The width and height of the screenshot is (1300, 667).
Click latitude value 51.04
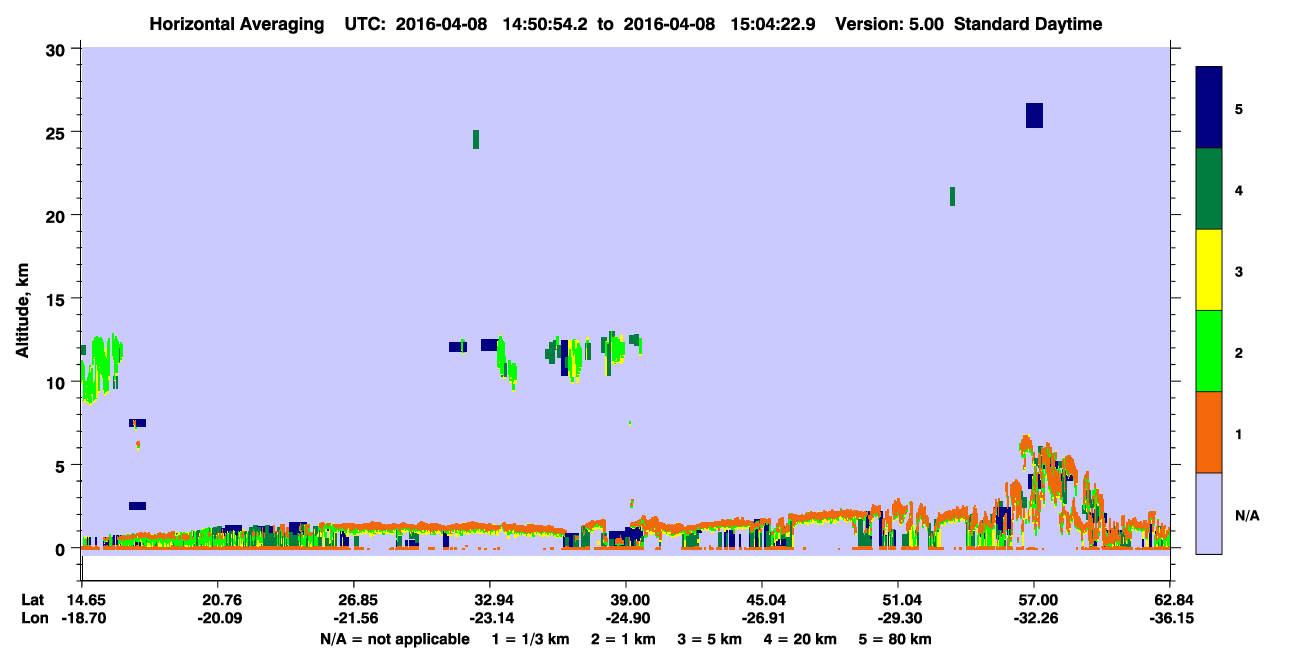[898, 600]
